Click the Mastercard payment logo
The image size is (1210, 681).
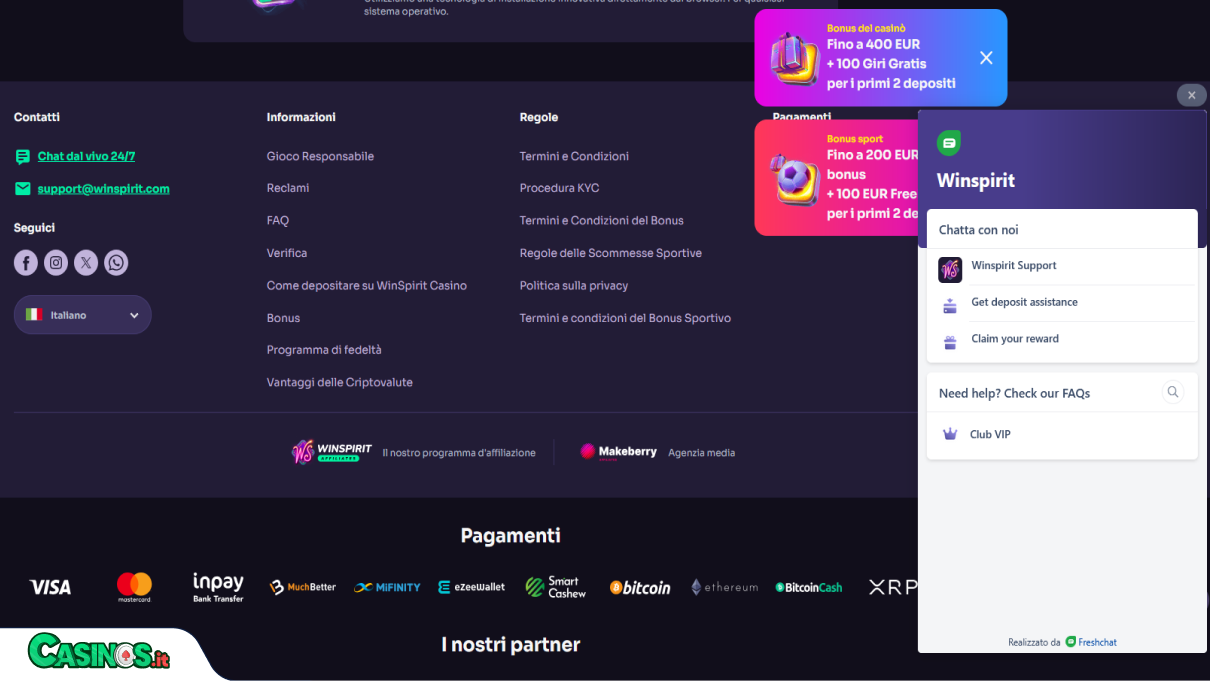coord(134,587)
